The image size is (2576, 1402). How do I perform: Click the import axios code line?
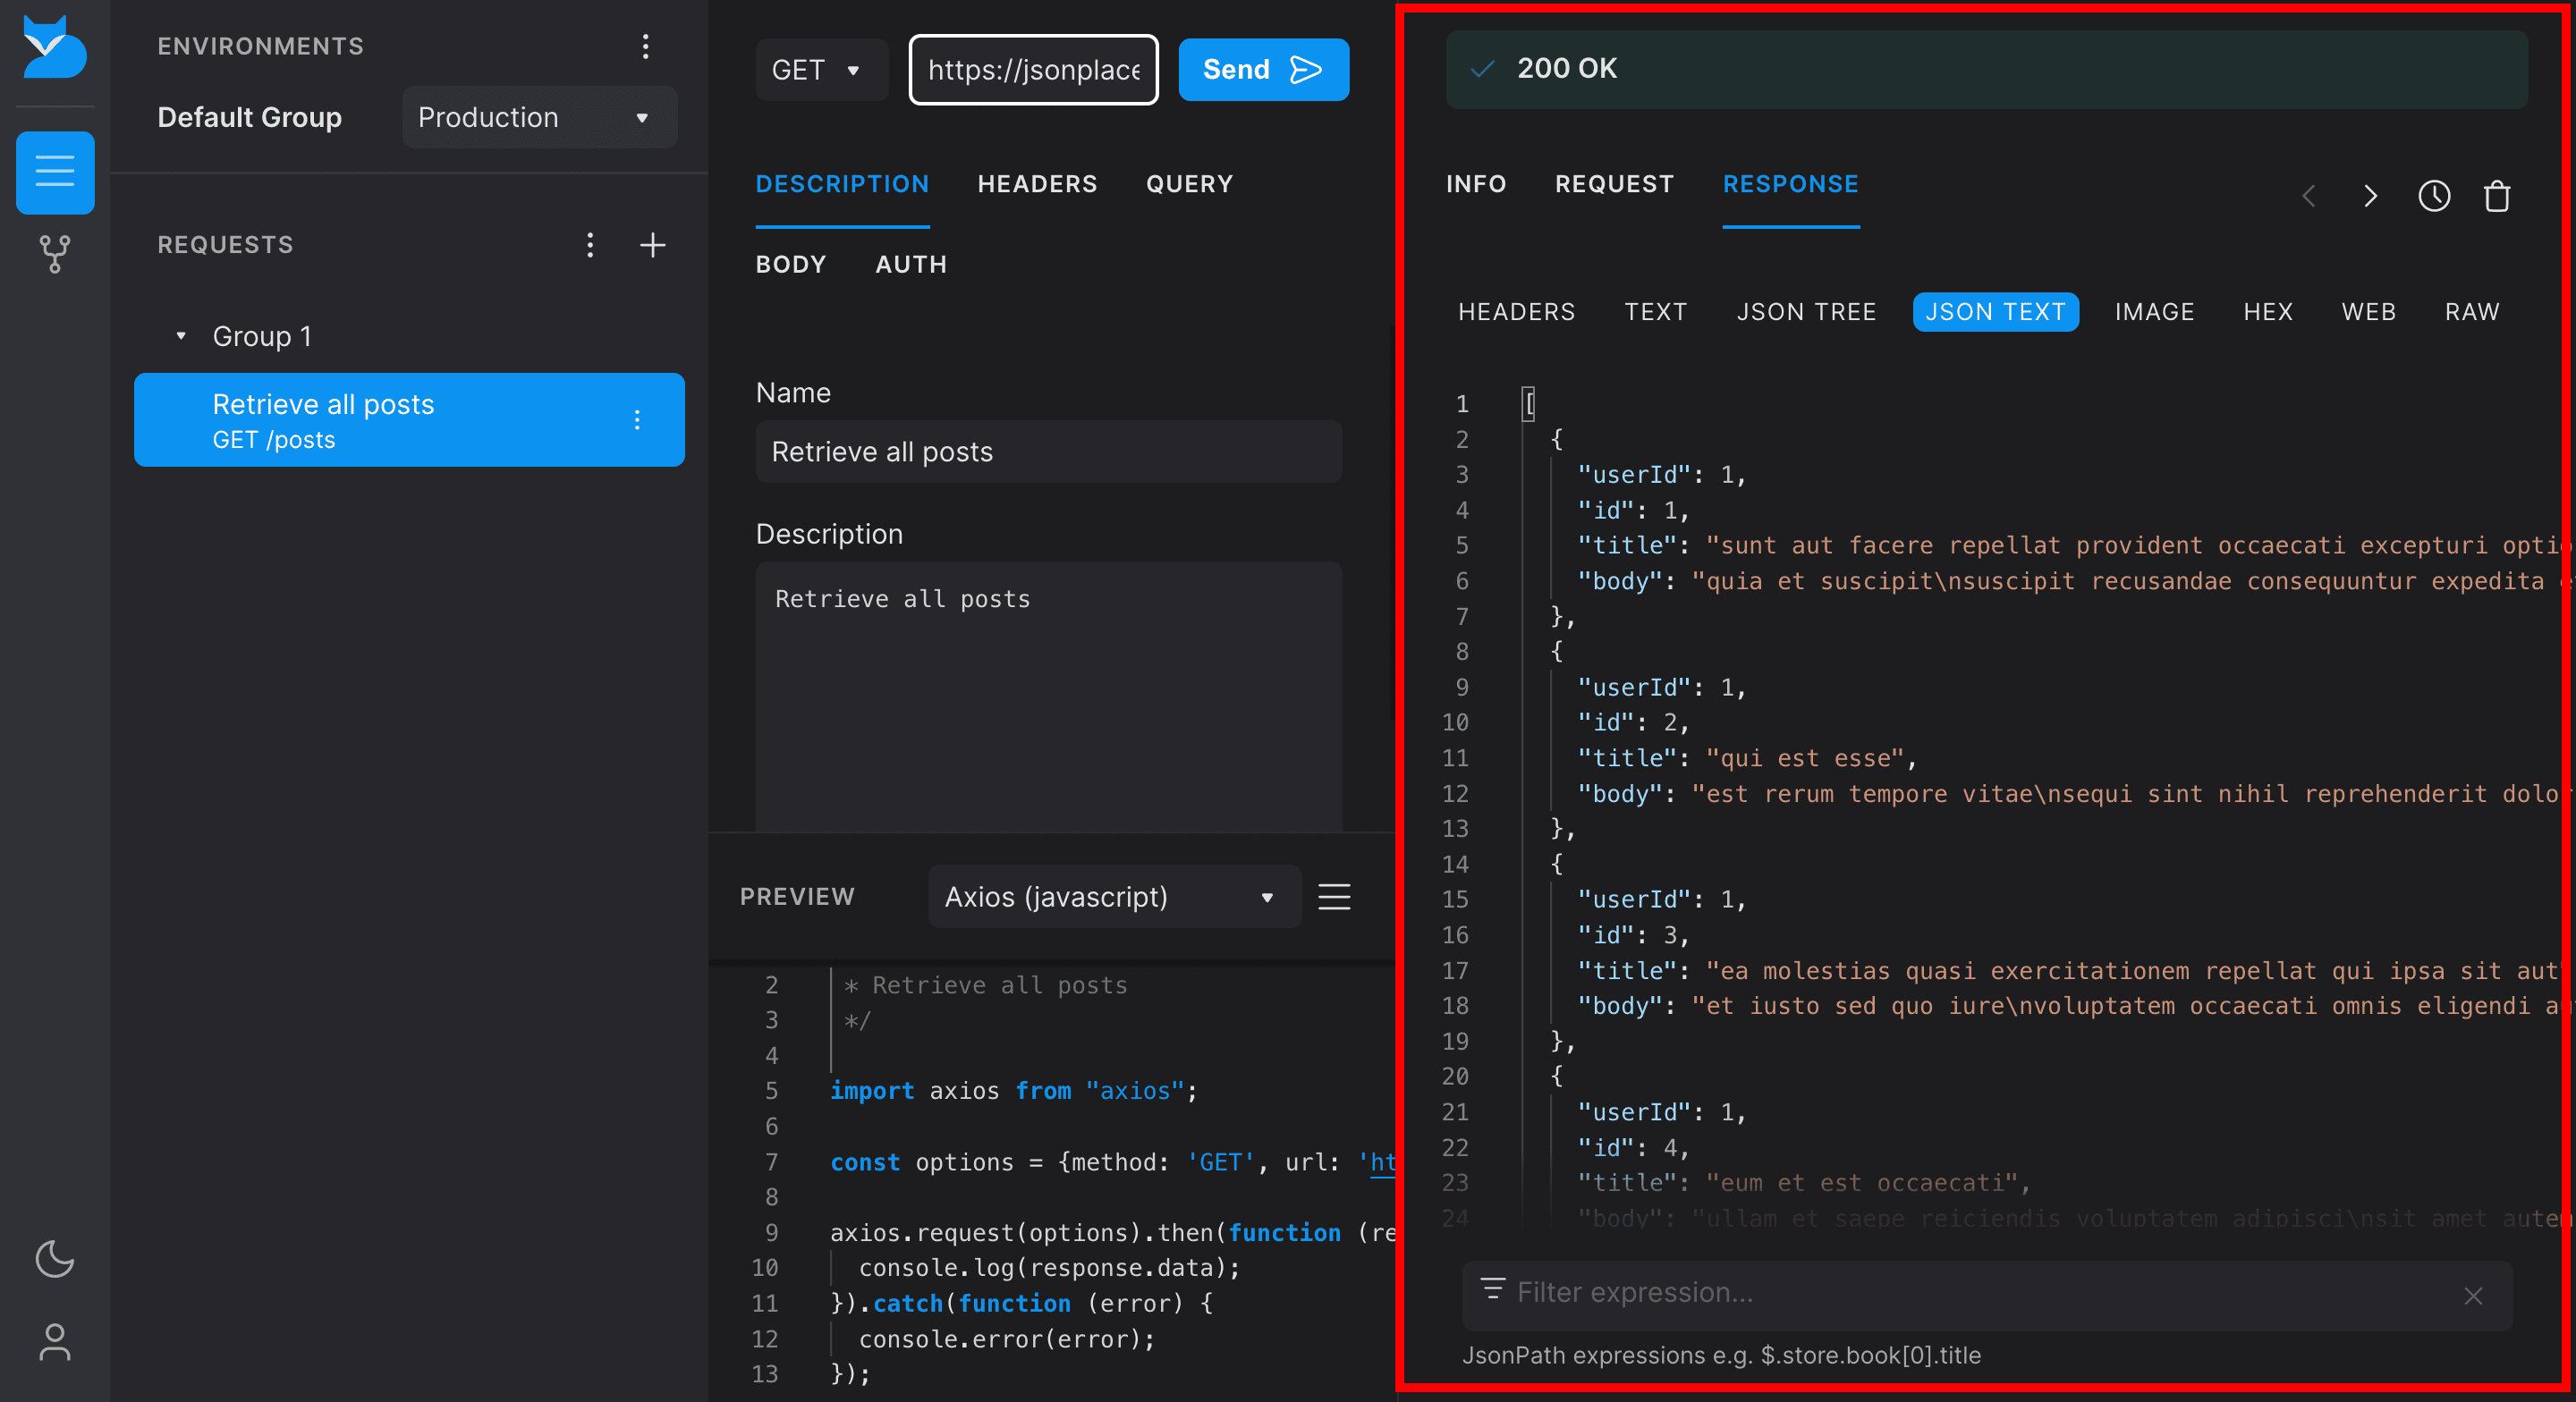click(x=1014, y=1091)
